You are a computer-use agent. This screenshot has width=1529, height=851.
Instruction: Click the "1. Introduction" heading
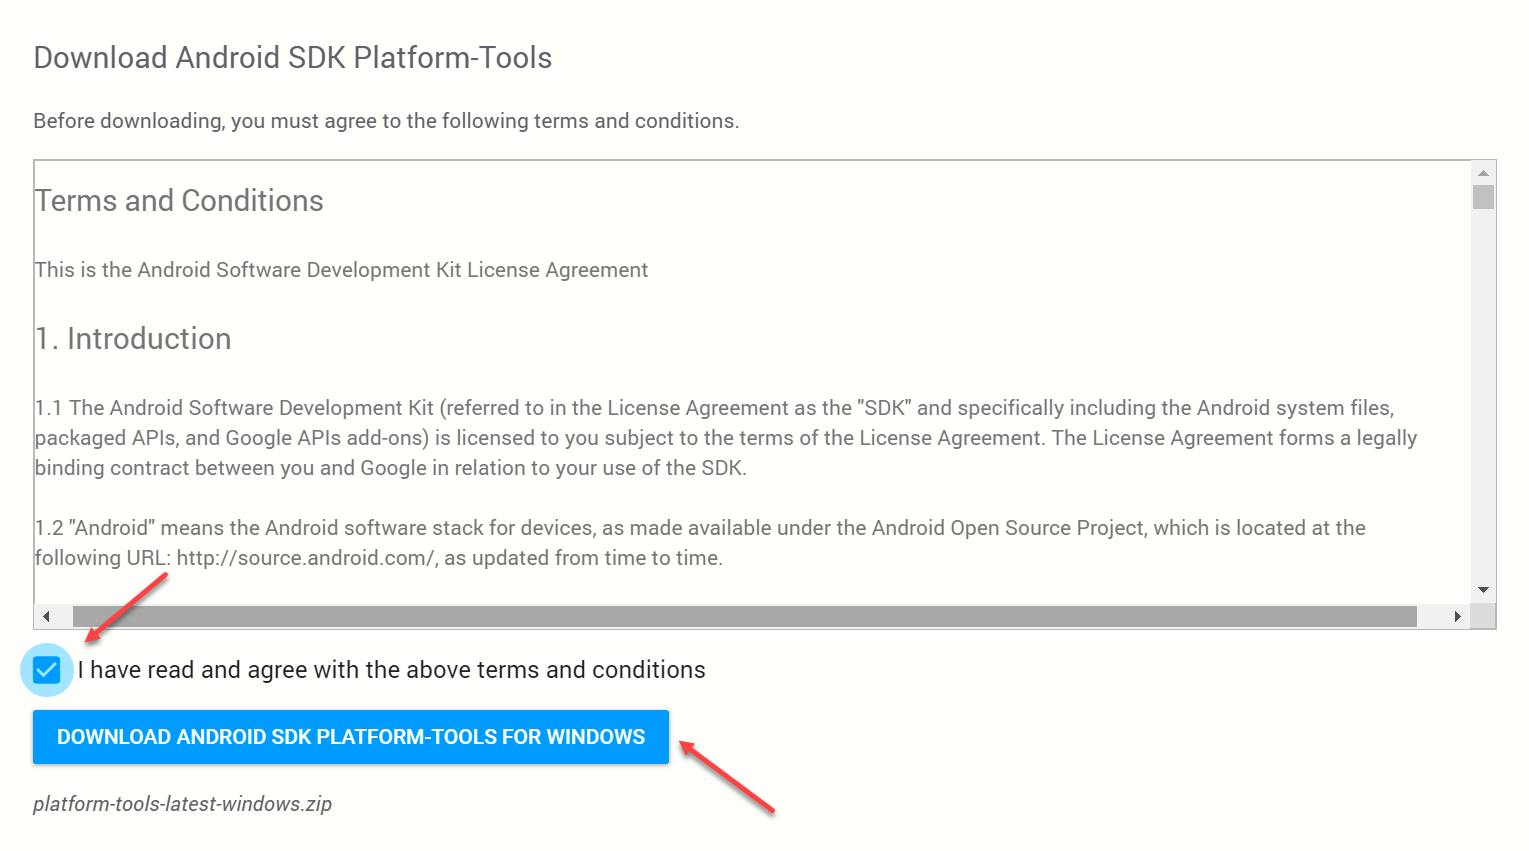[x=133, y=339]
